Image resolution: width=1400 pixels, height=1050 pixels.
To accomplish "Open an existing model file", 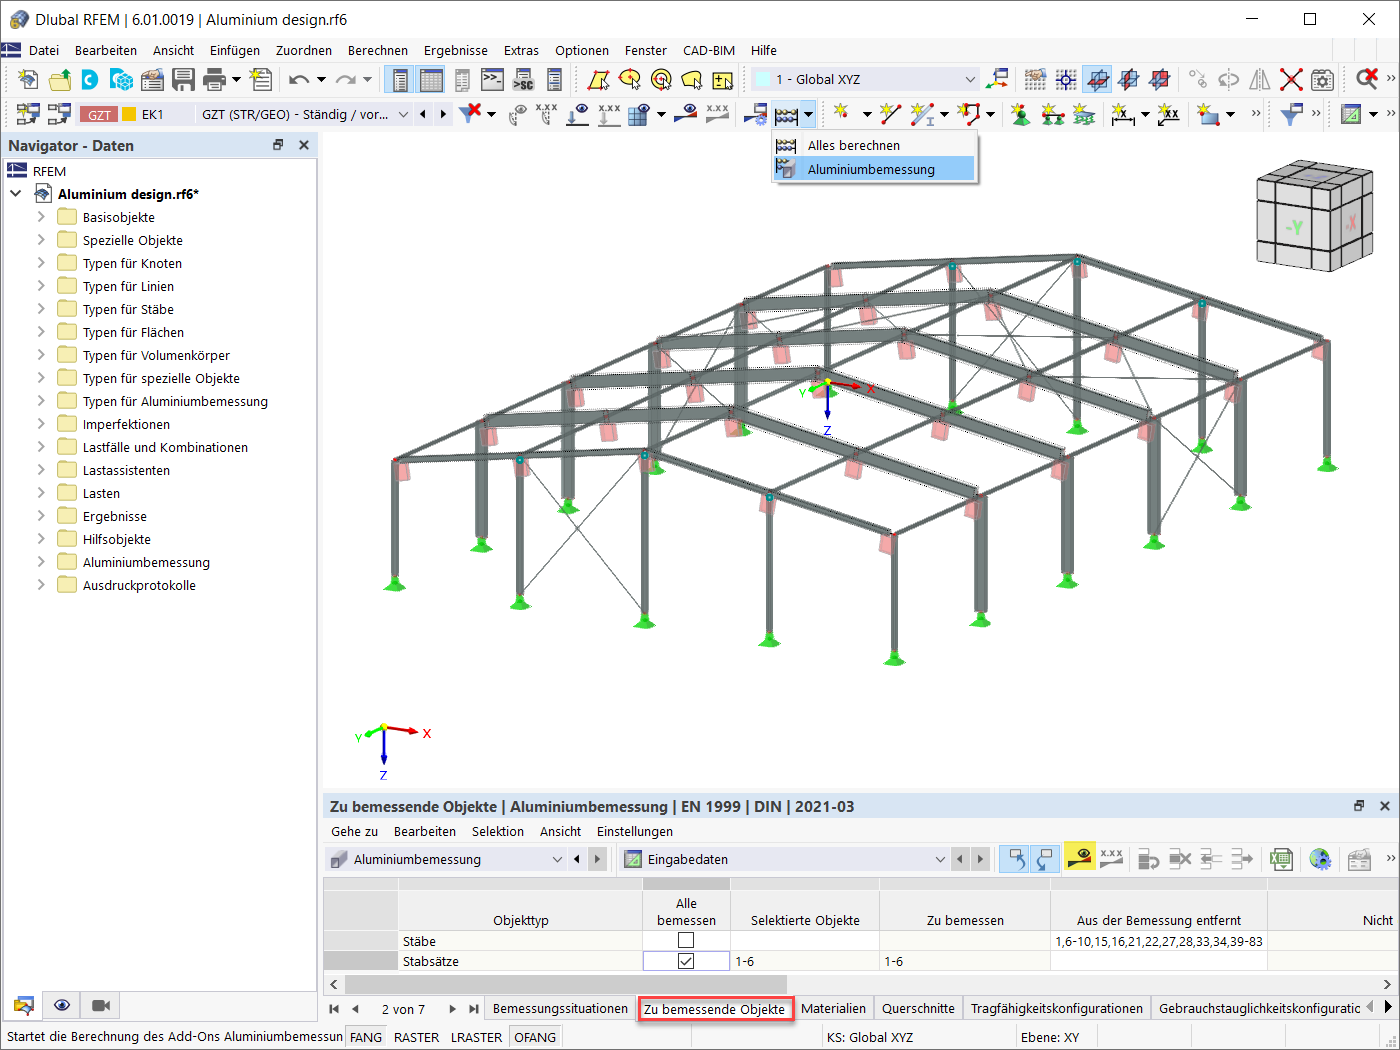I will 60,80.
